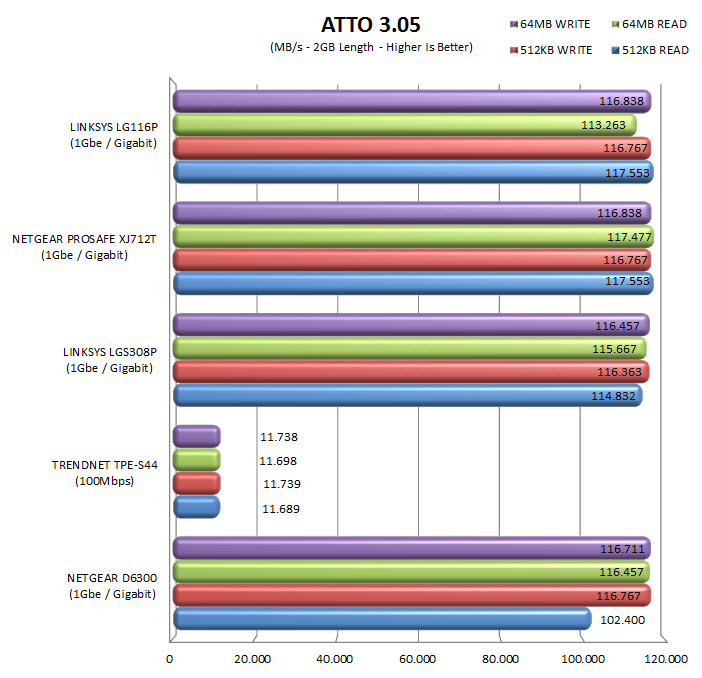Click the green 64MB READ legend swatch

click(616, 24)
